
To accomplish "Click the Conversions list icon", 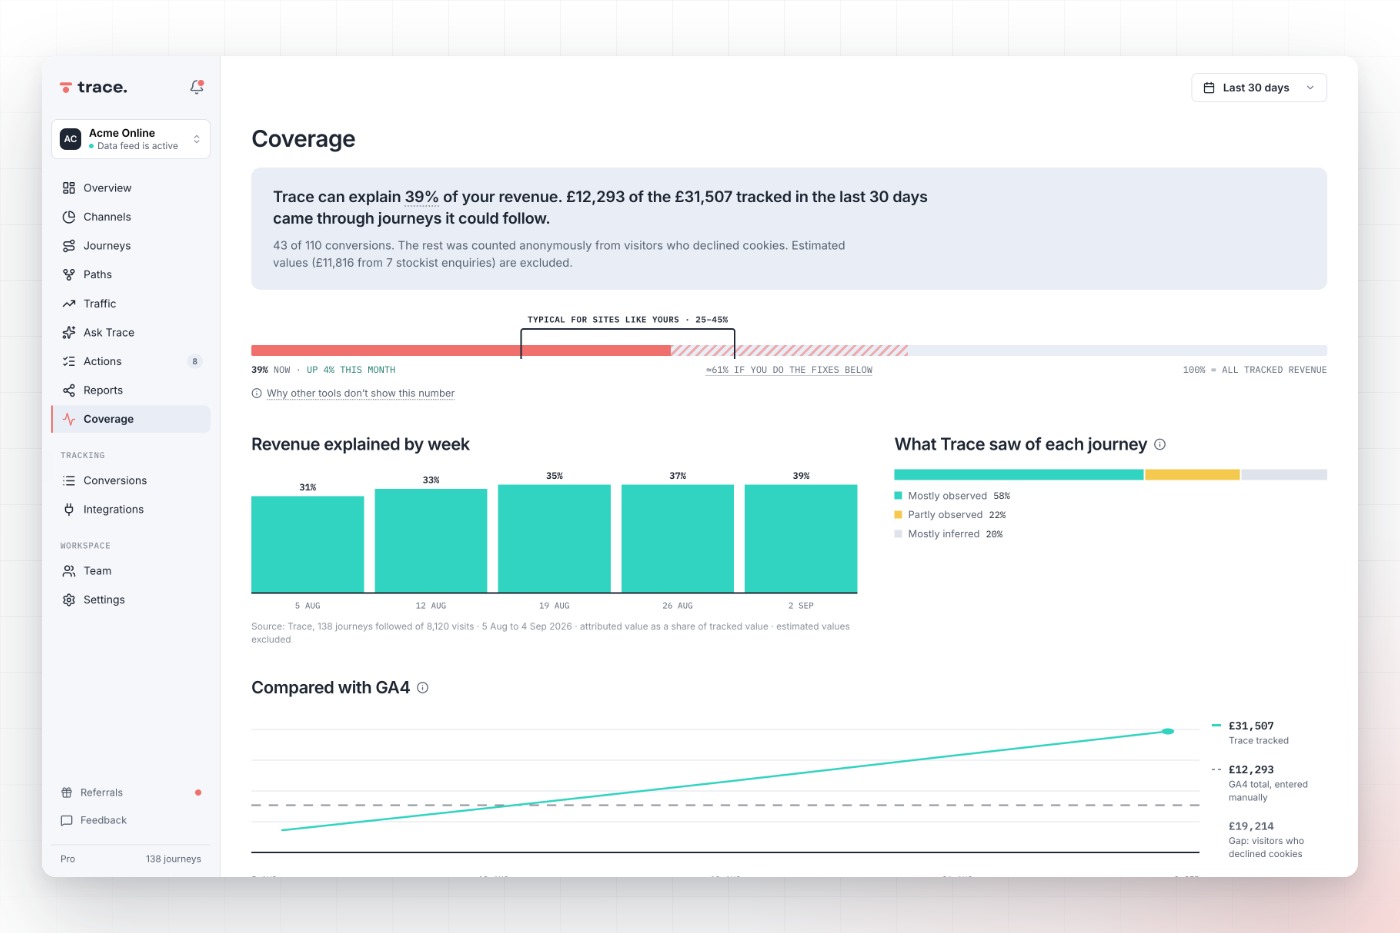I will 69,481.
